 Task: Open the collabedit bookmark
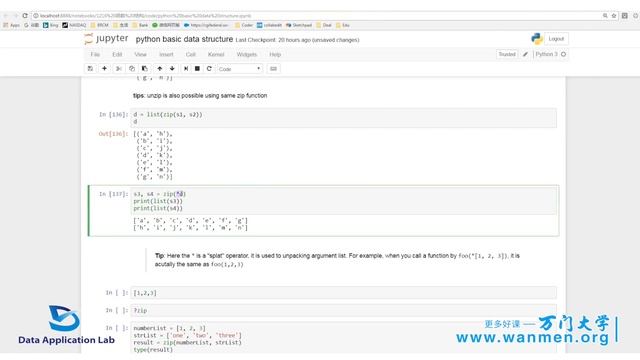(x=269, y=25)
